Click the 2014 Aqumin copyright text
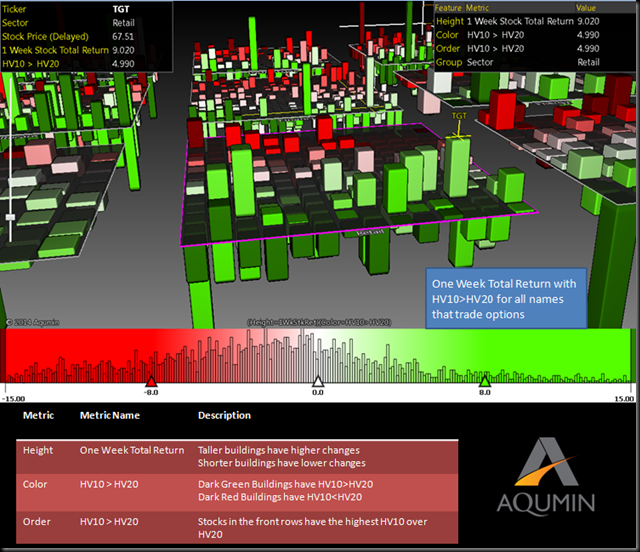The width and height of the screenshot is (640, 552). (x=33, y=323)
